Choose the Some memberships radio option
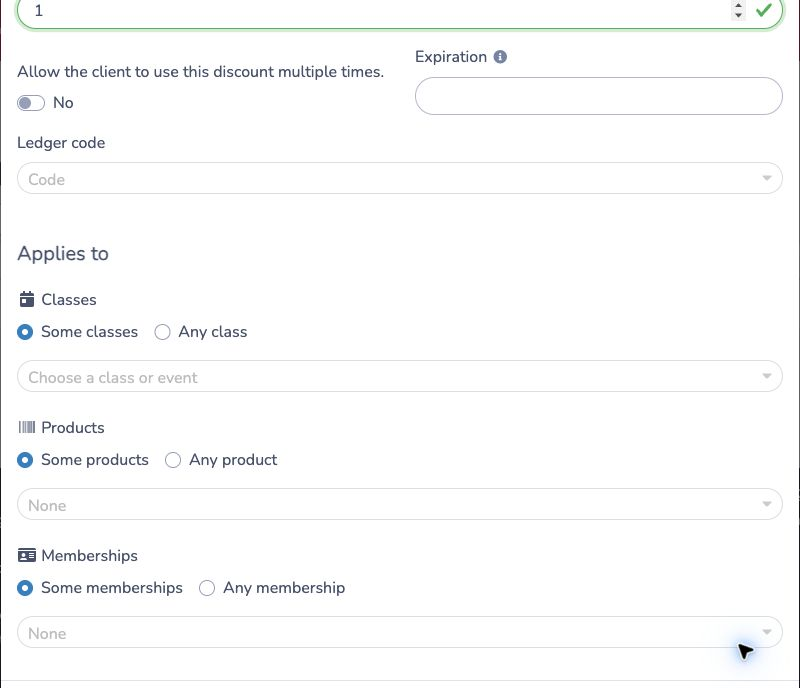Image resolution: width=800 pixels, height=688 pixels. (25, 588)
